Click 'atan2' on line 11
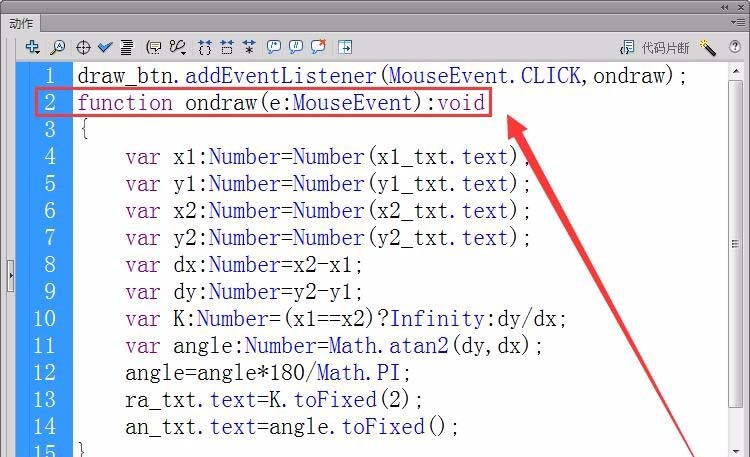Image resolution: width=750 pixels, height=457 pixels. pyautogui.click(x=419, y=346)
